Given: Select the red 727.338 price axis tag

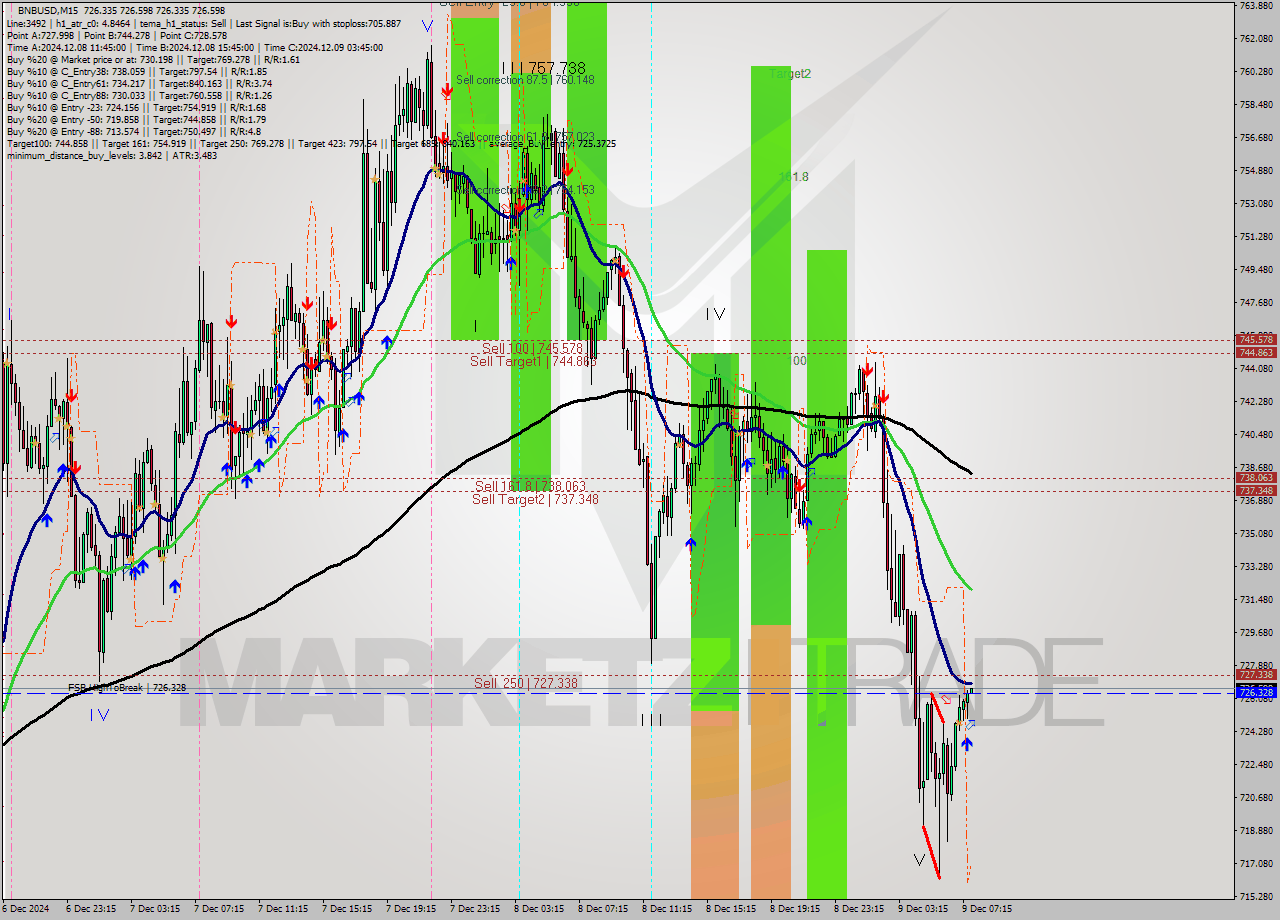Looking at the screenshot, I should click(x=1255, y=675).
